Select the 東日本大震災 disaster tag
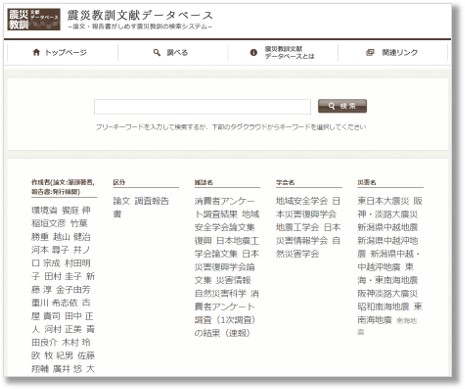The width and height of the screenshot is (465, 389). point(383,201)
